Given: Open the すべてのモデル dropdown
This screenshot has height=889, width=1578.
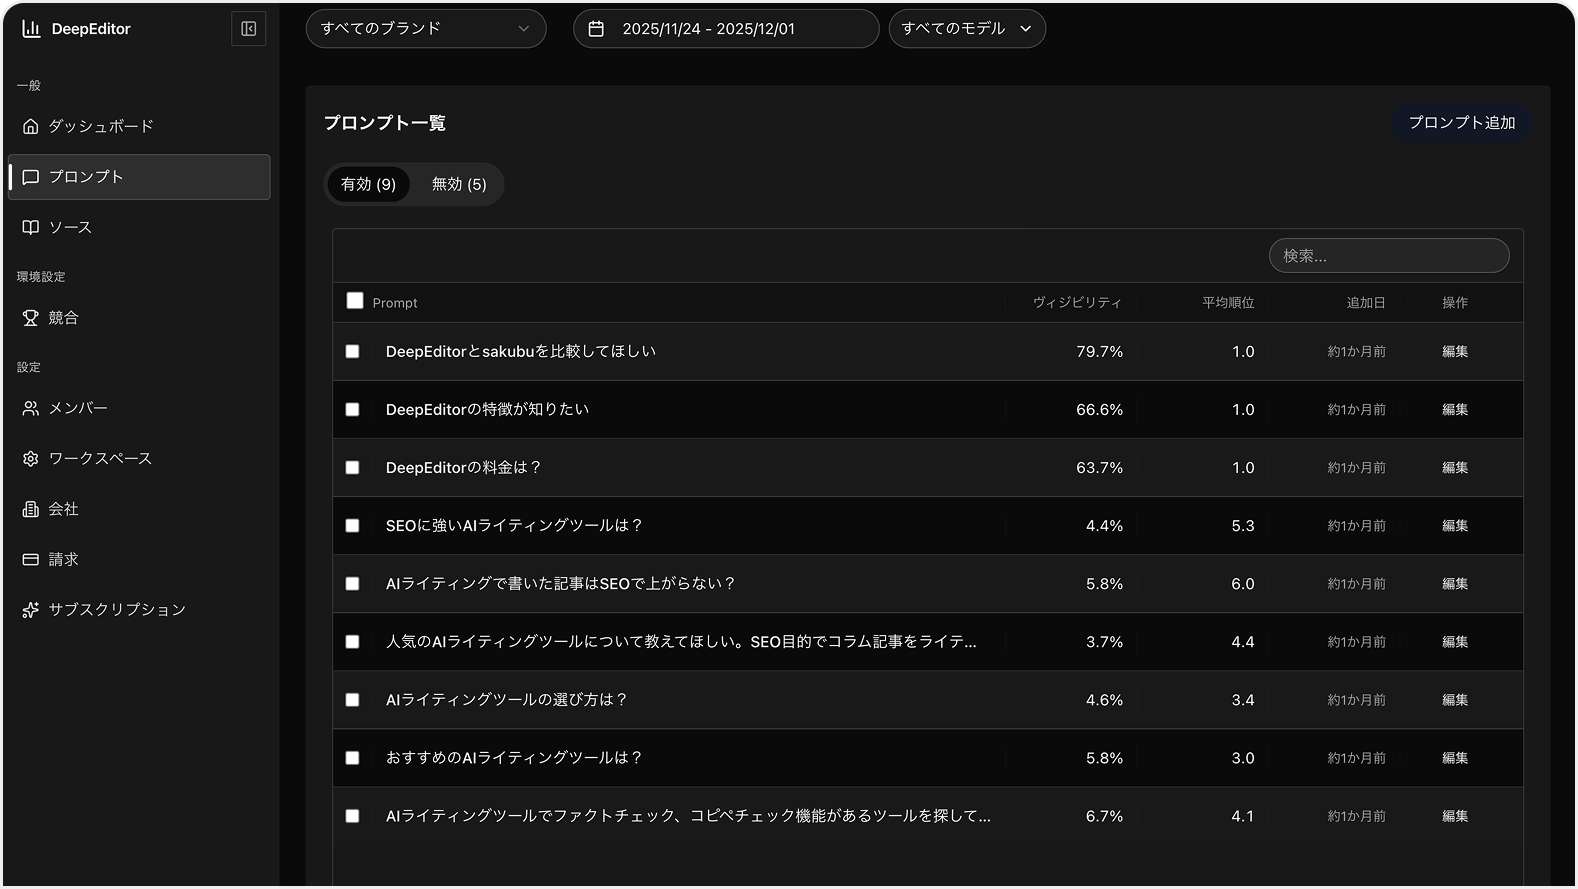Looking at the screenshot, I should click(x=967, y=29).
